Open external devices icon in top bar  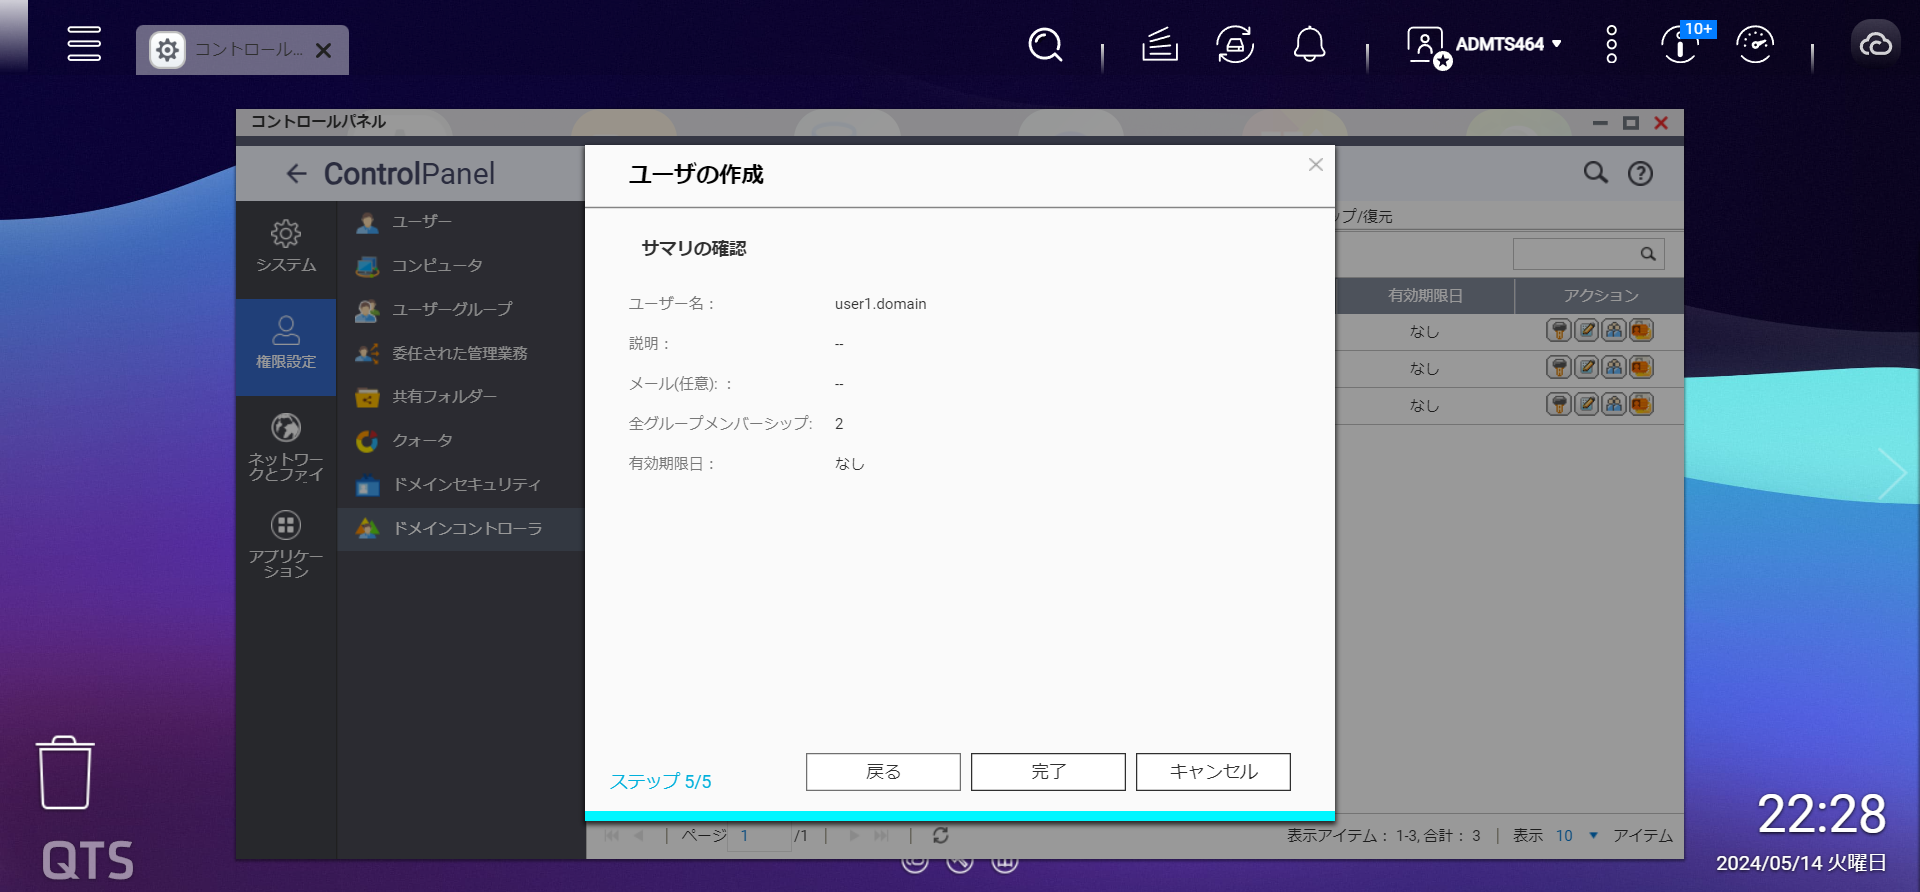tap(1235, 45)
